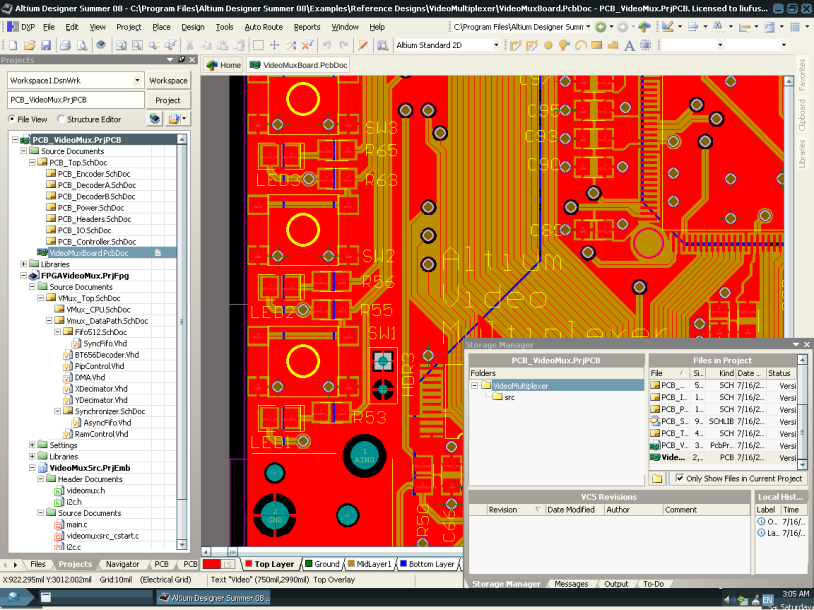Open Print Preview from the toolbar
The height and width of the screenshot is (610, 814).
[x=82, y=46]
